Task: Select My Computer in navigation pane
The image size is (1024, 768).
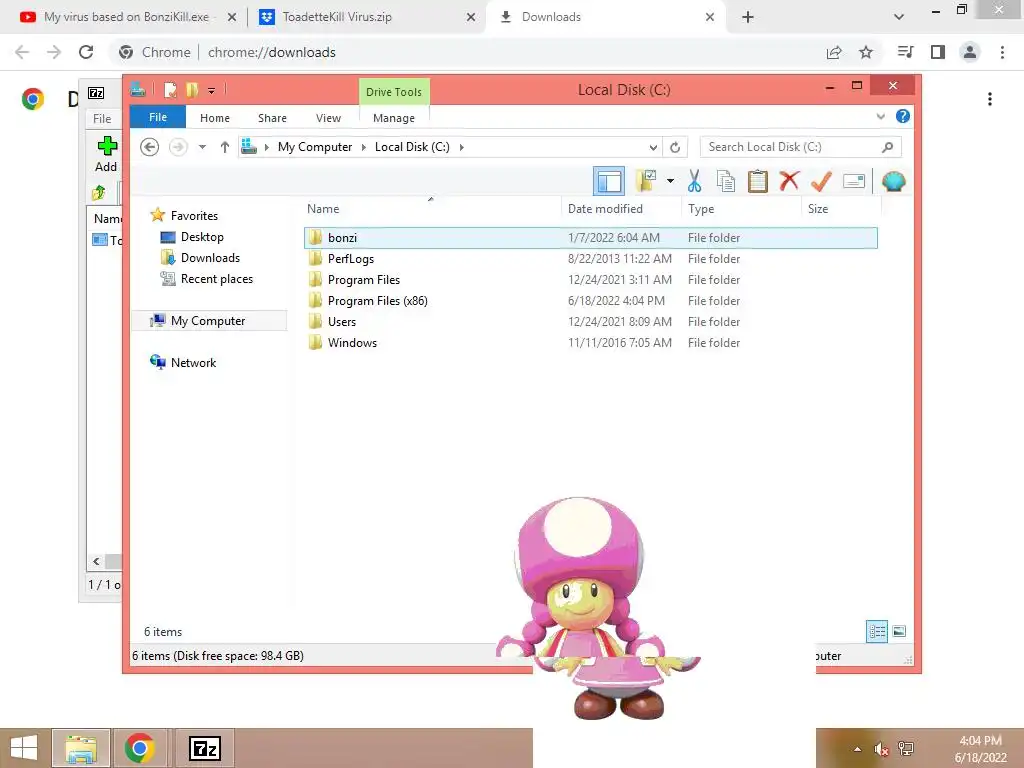Action: point(208,321)
